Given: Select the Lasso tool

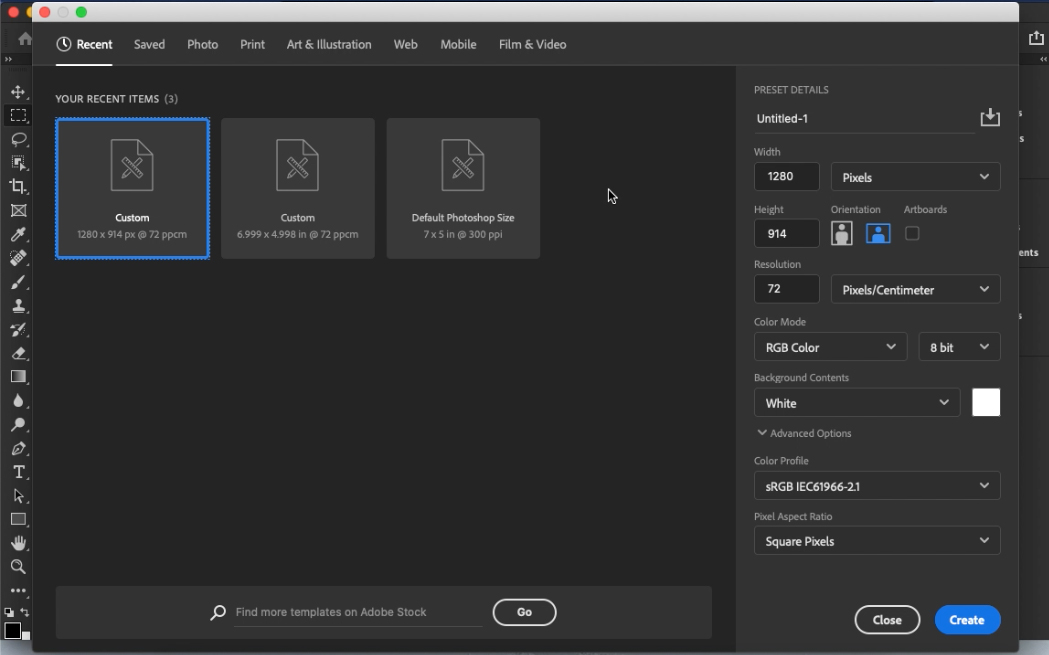Looking at the screenshot, I should pos(18,139).
